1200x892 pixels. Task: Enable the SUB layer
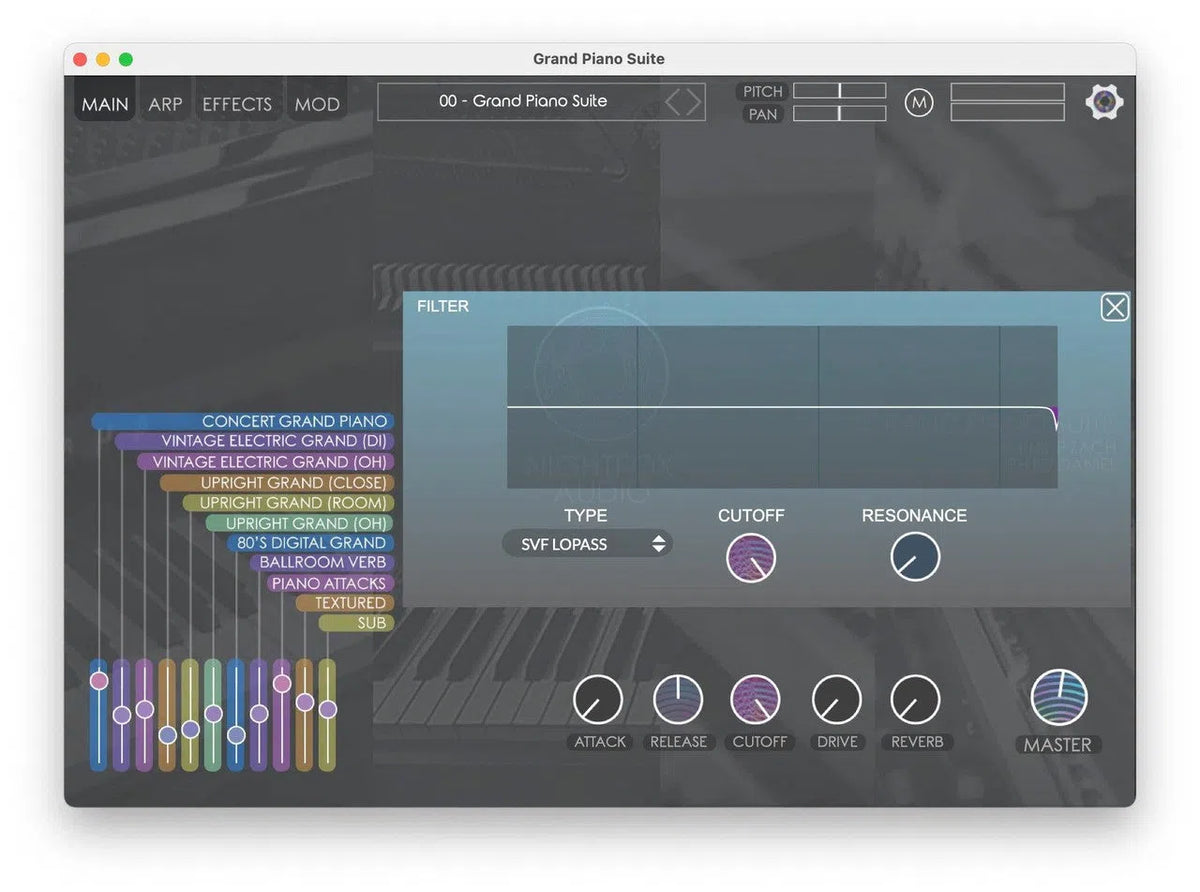coord(355,622)
